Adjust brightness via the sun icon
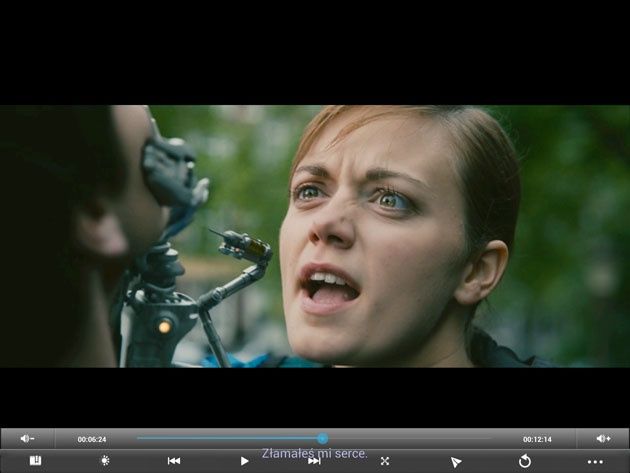Viewport: 630px width, 473px height. tap(105, 461)
